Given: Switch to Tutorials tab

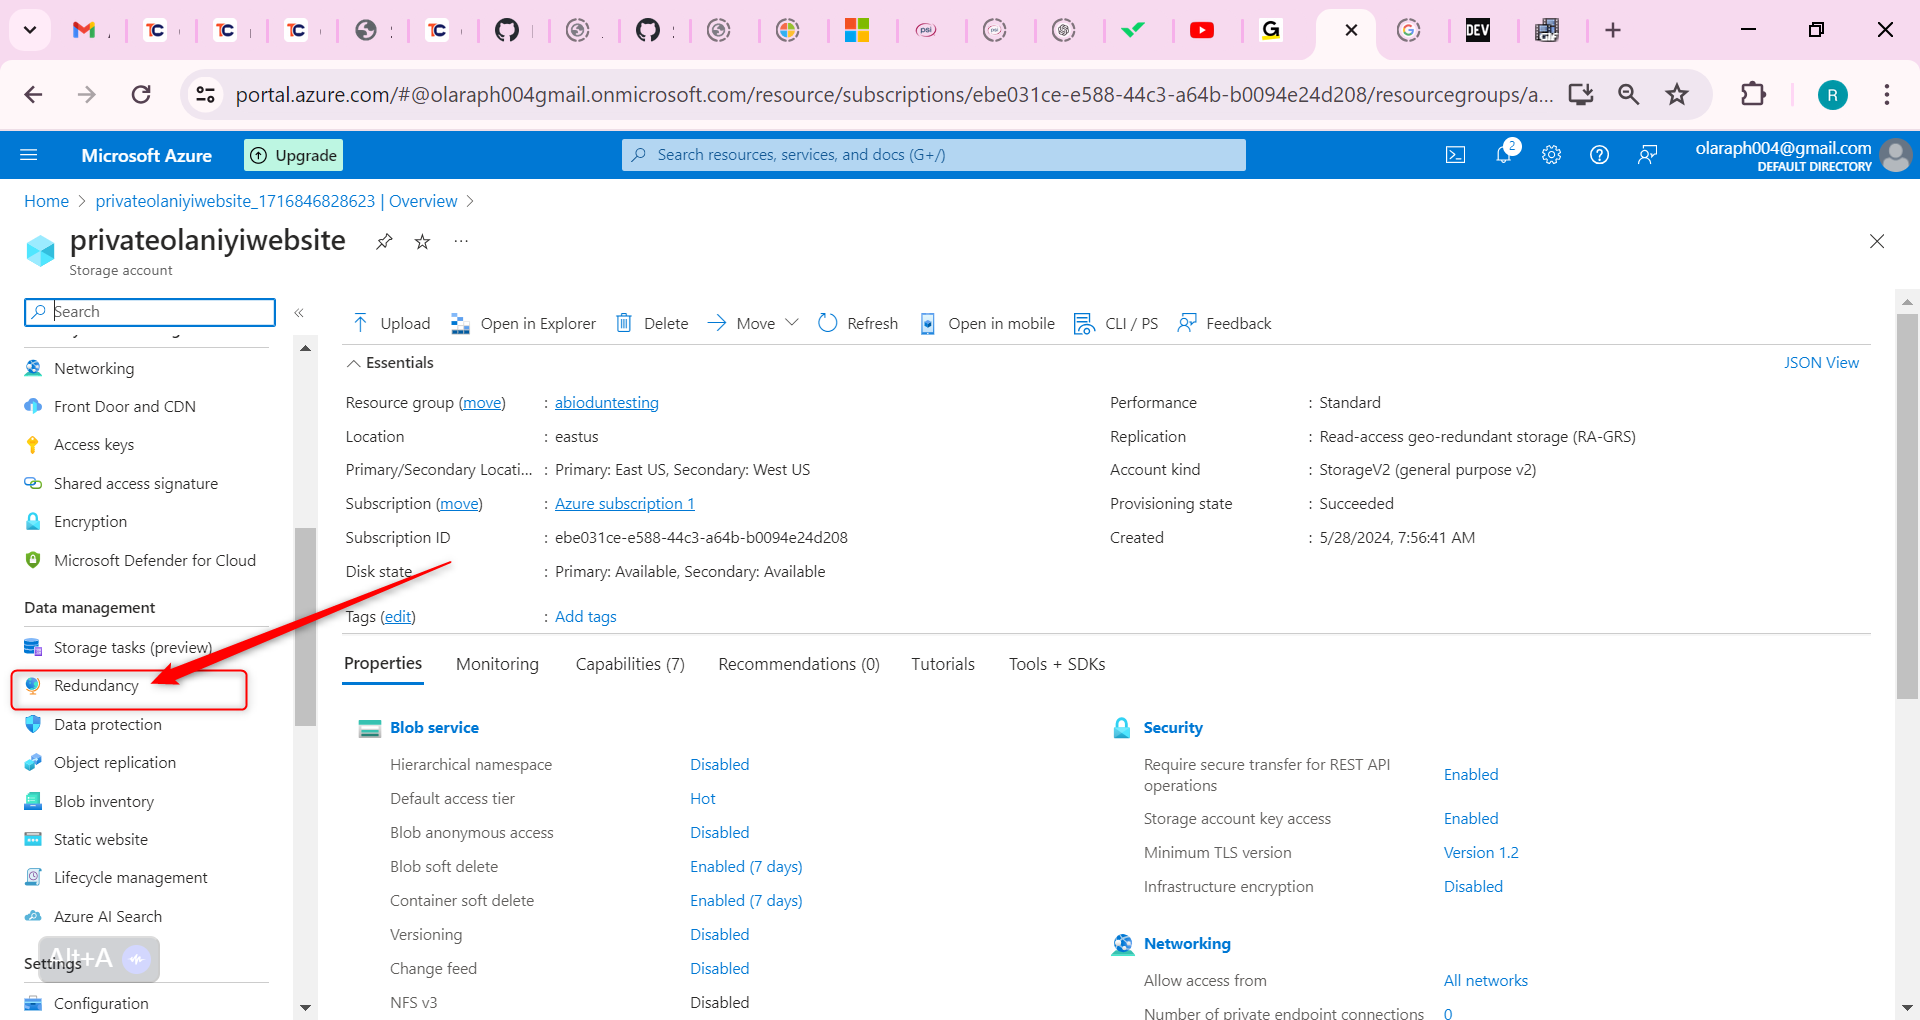Looking at the screenshot, I should [x=943, y=664].
